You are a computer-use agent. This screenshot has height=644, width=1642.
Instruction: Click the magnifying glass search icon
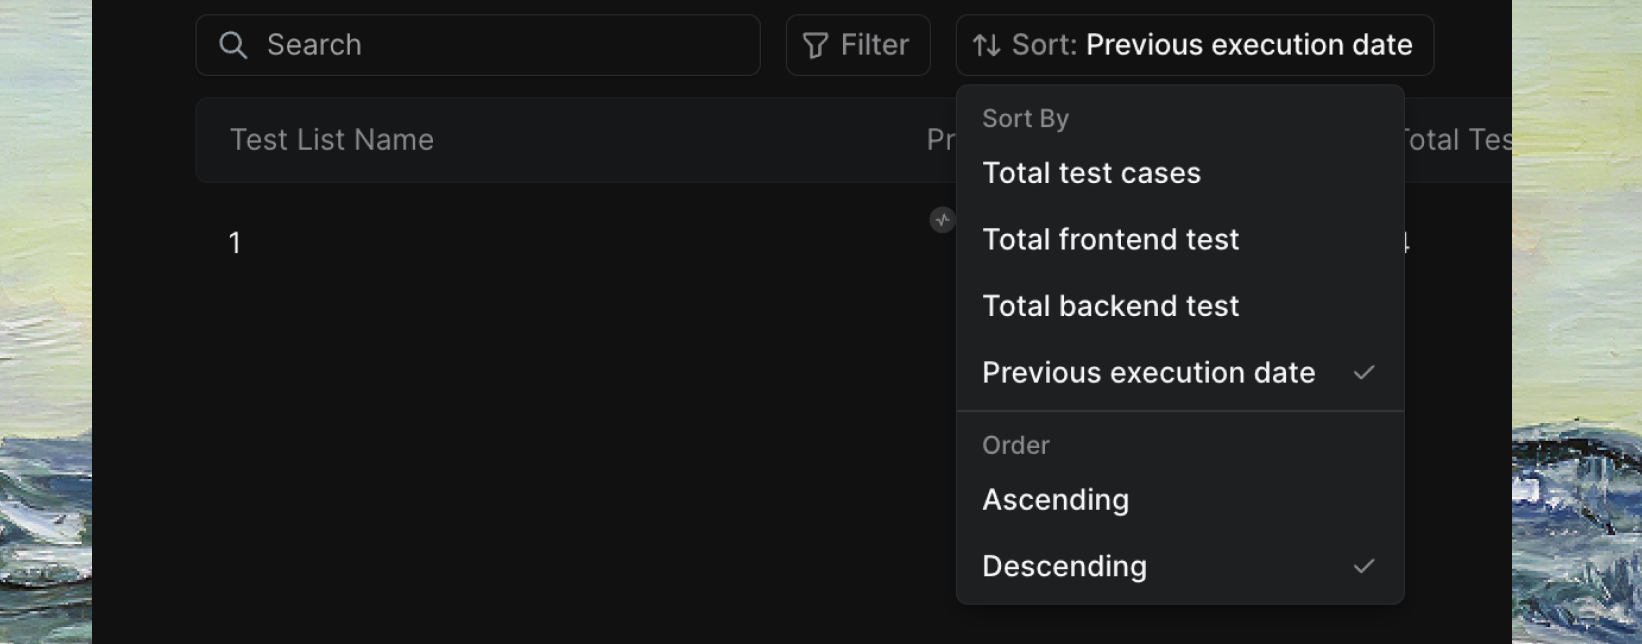coord(233,45)
